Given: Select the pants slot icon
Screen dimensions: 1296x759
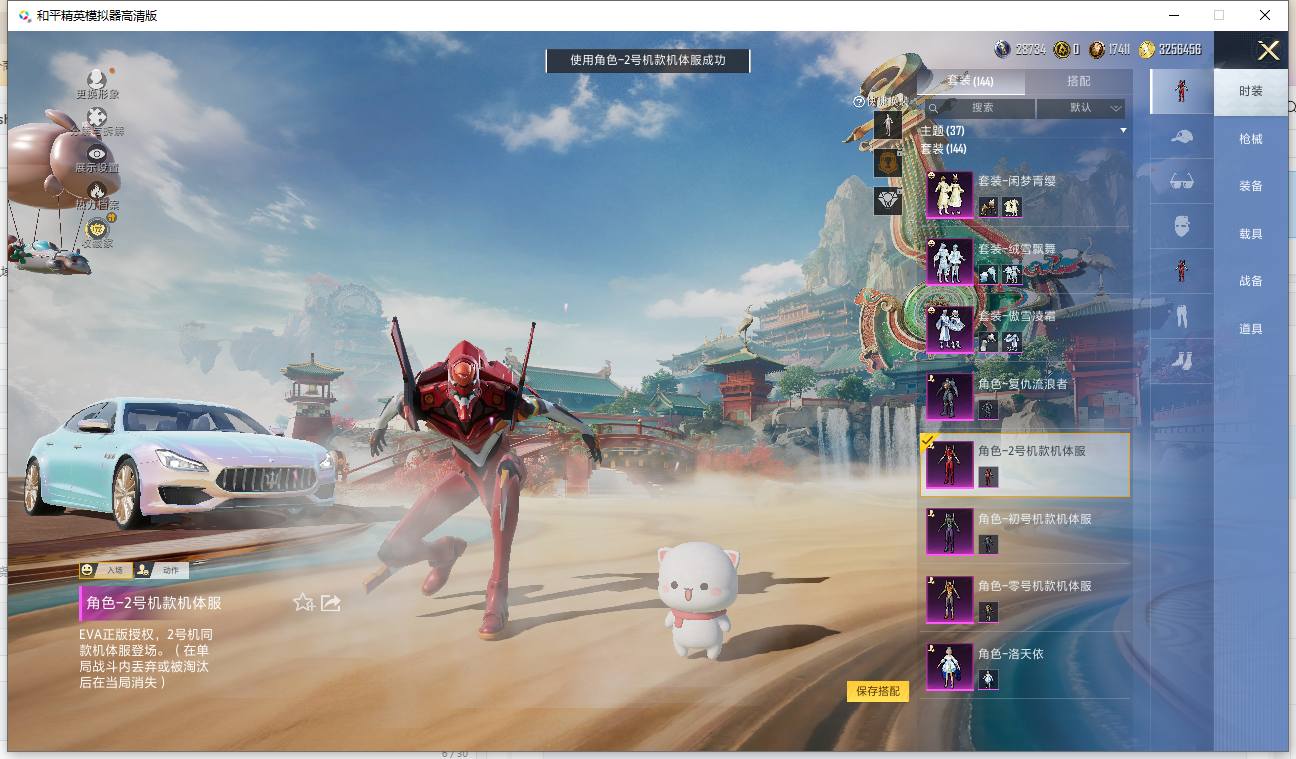Looking at the screenshot, I should (1181, 316).
